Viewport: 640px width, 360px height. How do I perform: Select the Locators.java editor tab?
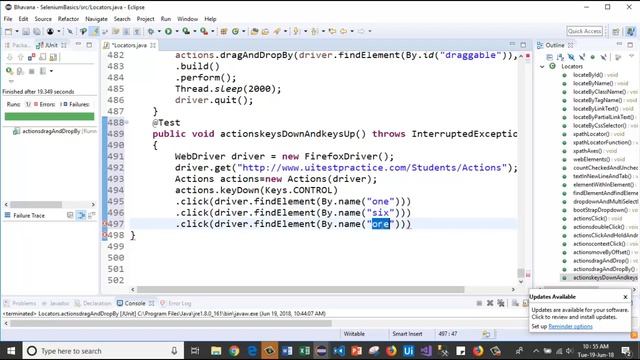128,45
